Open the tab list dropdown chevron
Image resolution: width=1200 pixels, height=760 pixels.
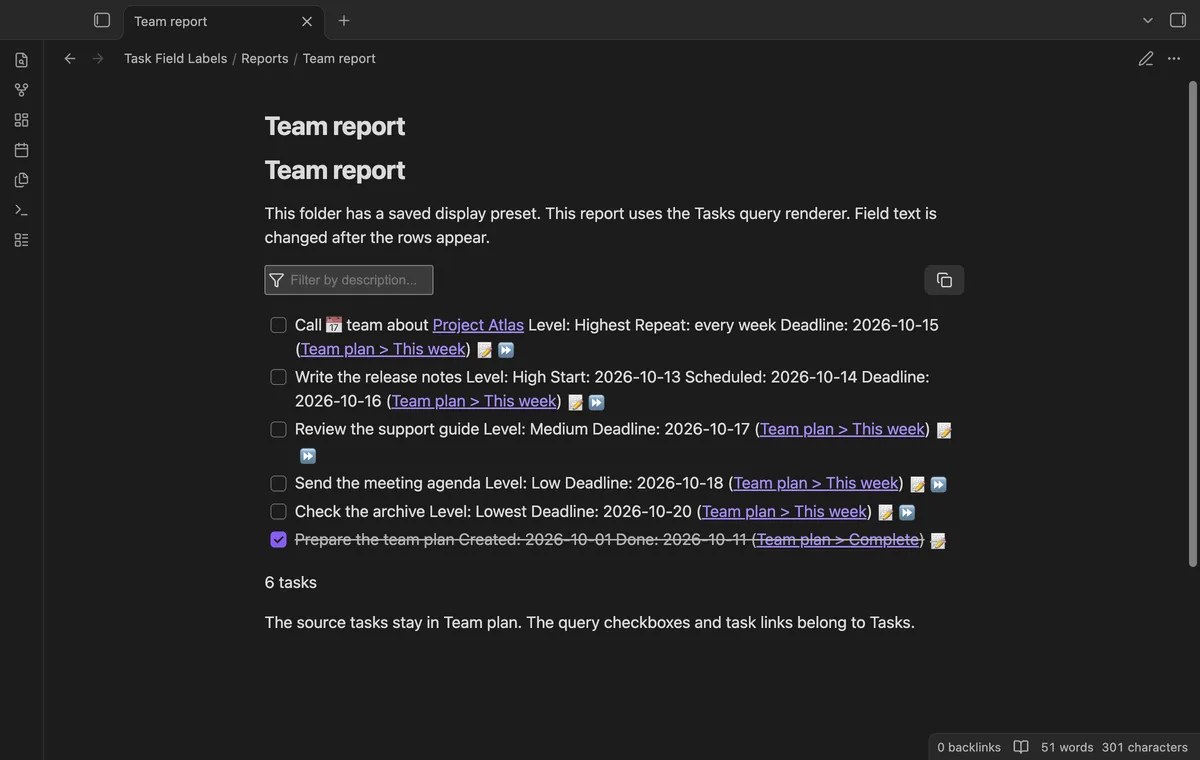point(1148,20)
